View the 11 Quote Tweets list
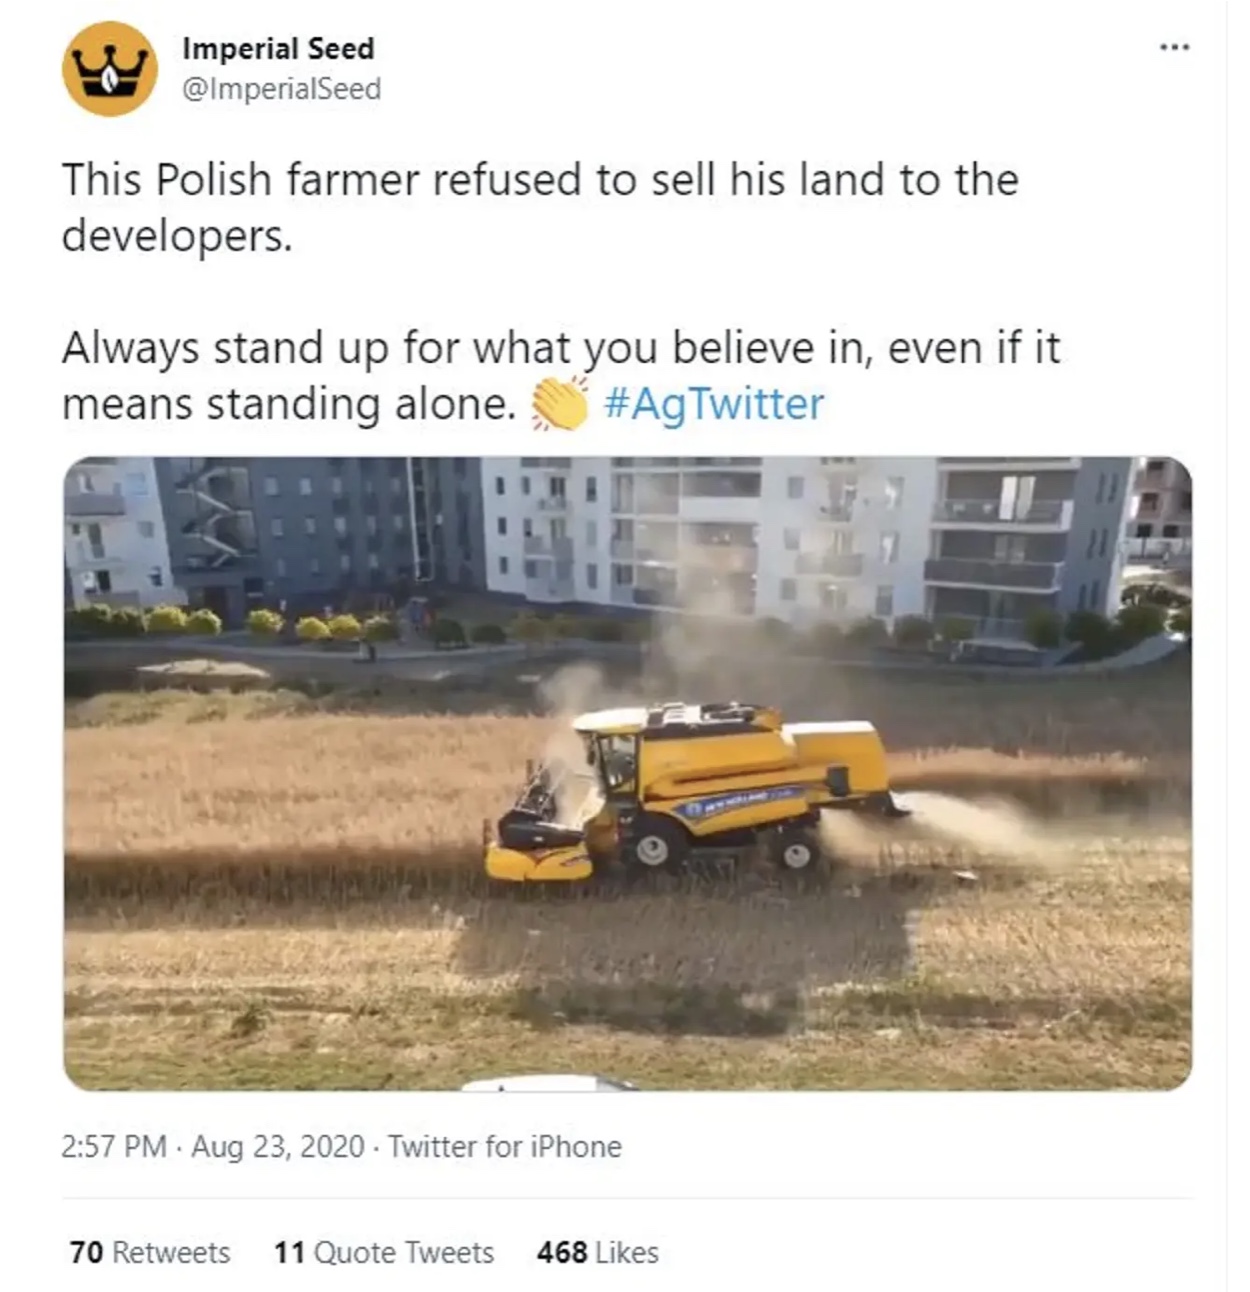Screen dimensions: 1250x1292 384,1252
